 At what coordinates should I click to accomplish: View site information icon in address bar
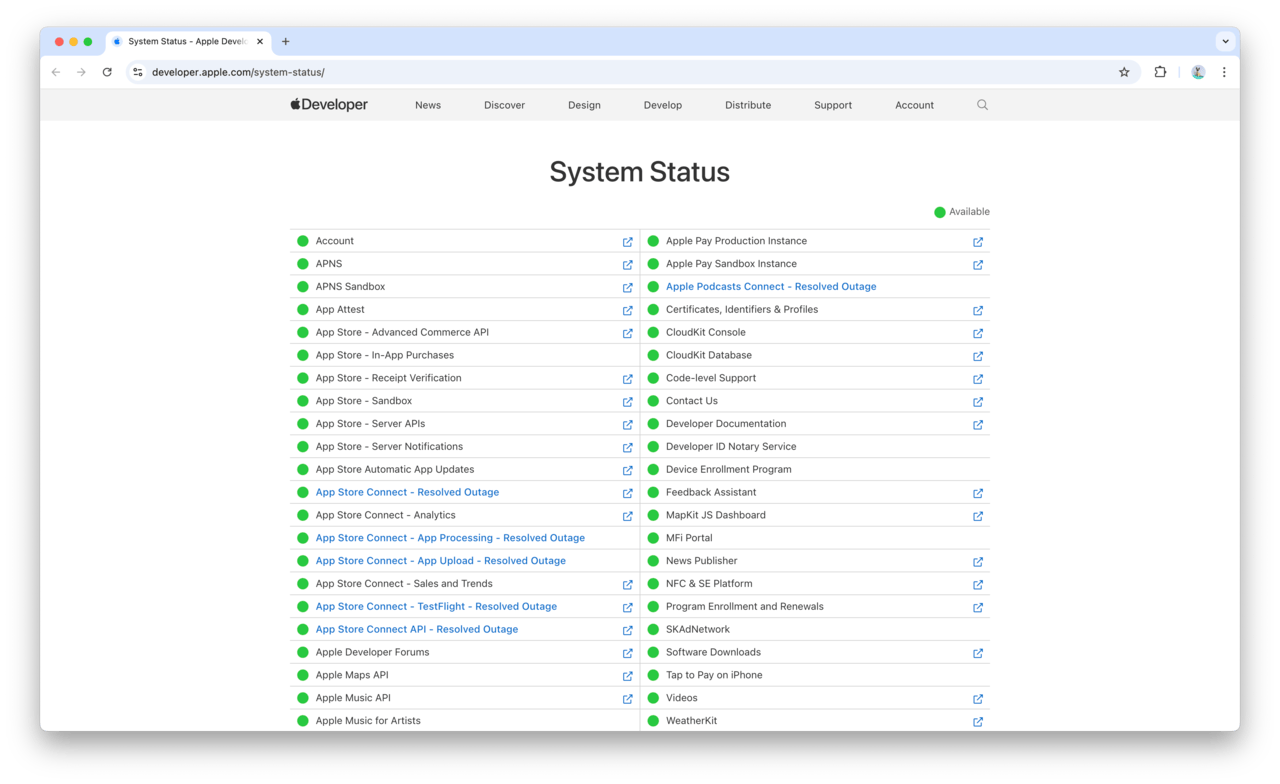point(138,72)
